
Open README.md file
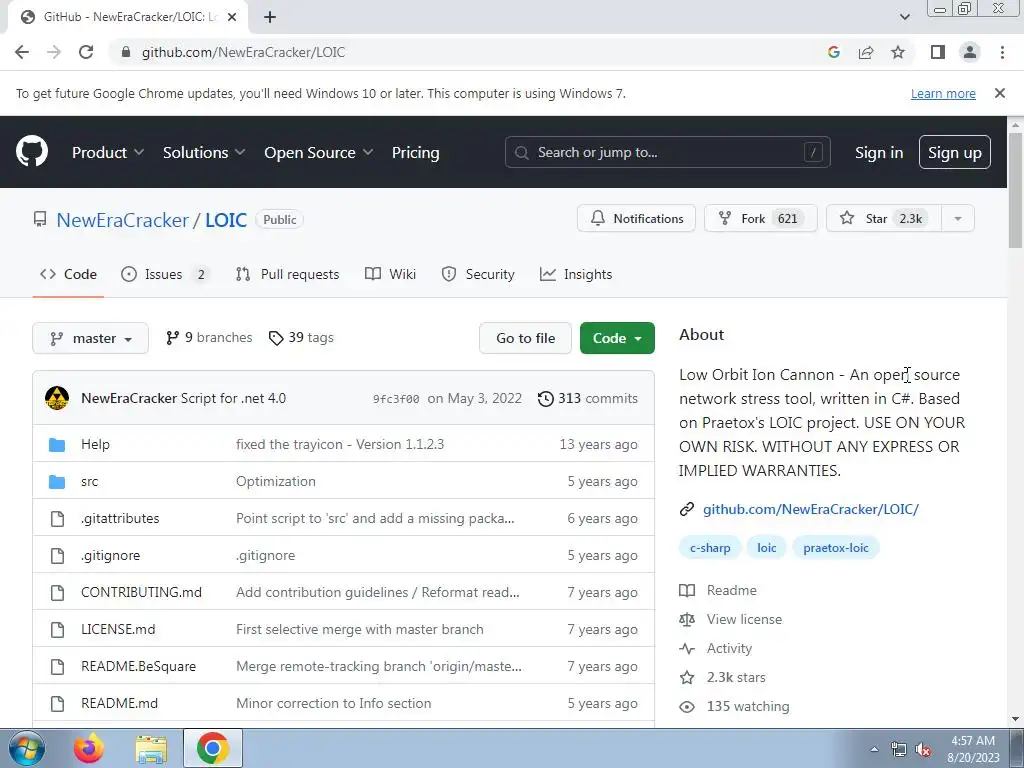(x=120, y=703)
